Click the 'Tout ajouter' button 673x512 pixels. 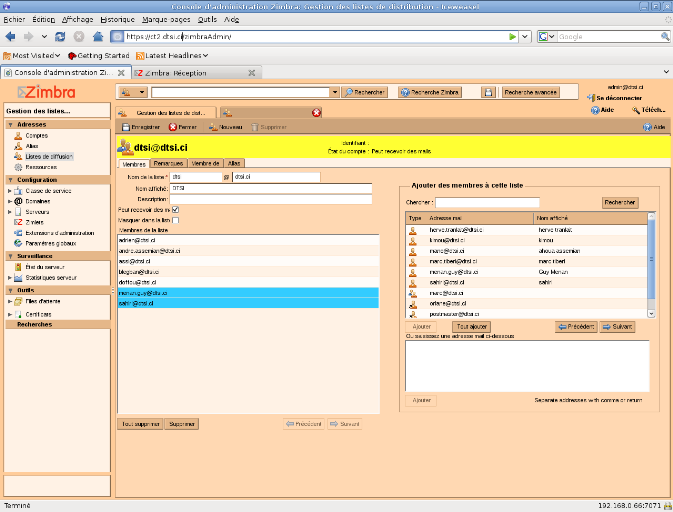coord(472,326)
